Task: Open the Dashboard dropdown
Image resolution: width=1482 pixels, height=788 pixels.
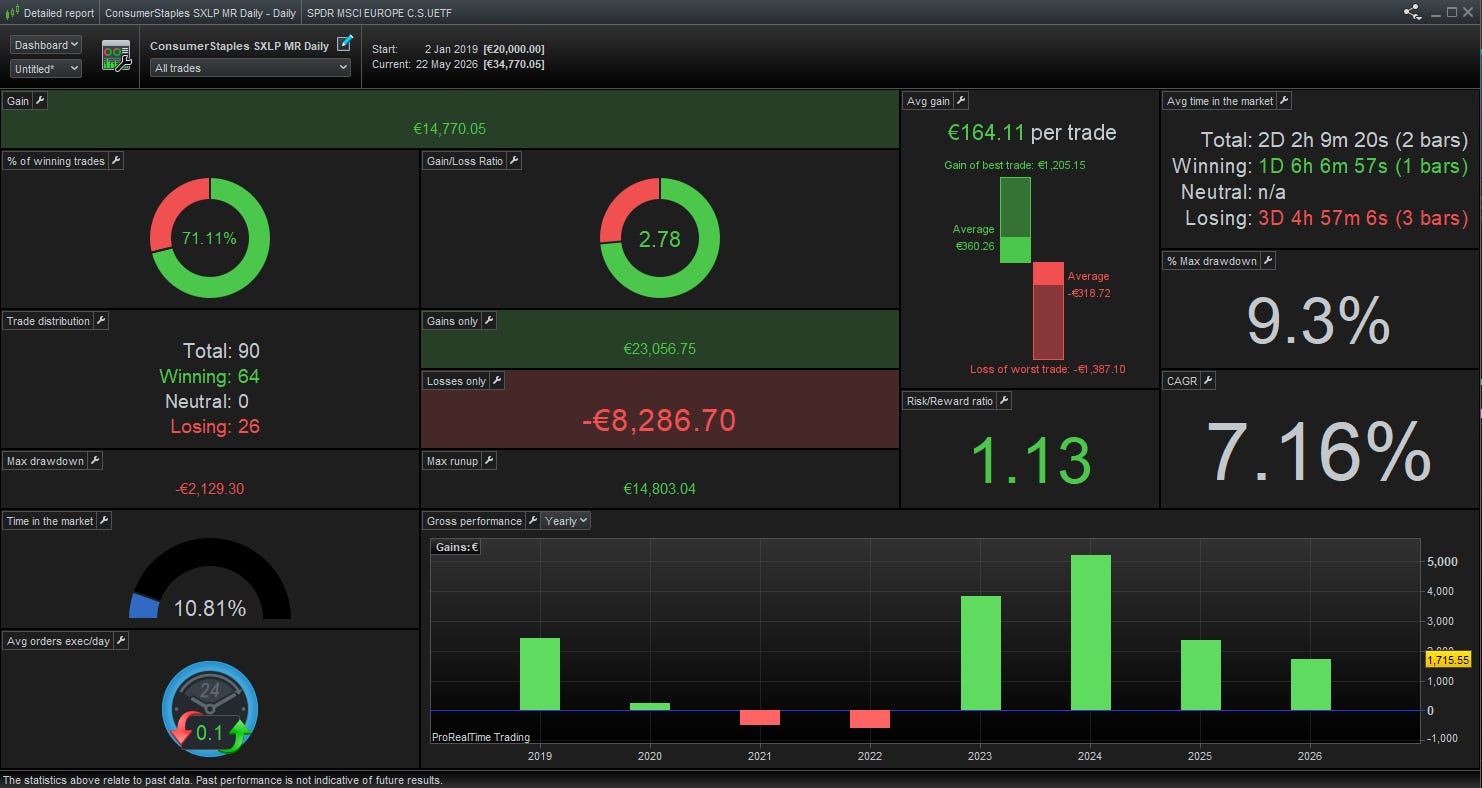Action: [x=46, y=45]
